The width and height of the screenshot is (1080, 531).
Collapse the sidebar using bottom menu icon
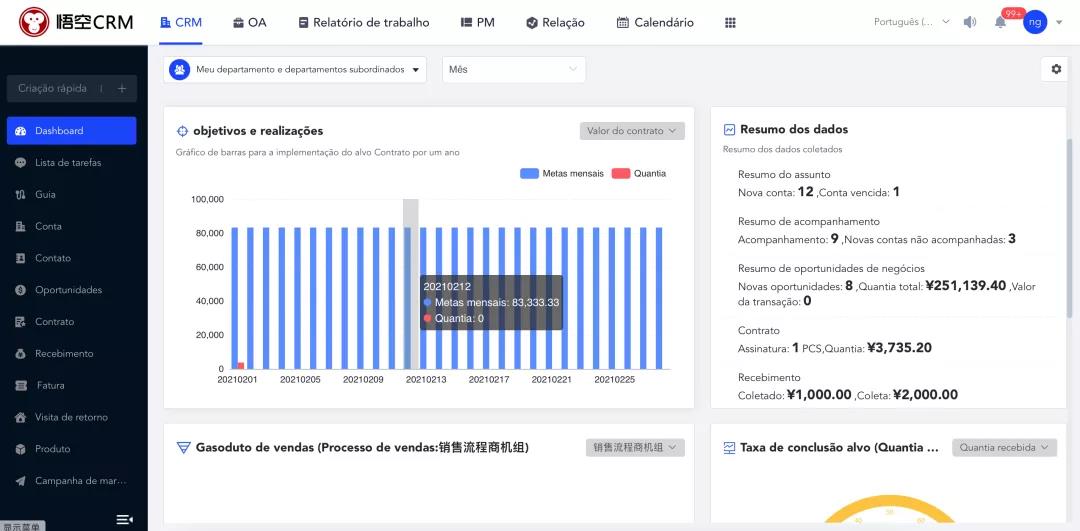125,519
